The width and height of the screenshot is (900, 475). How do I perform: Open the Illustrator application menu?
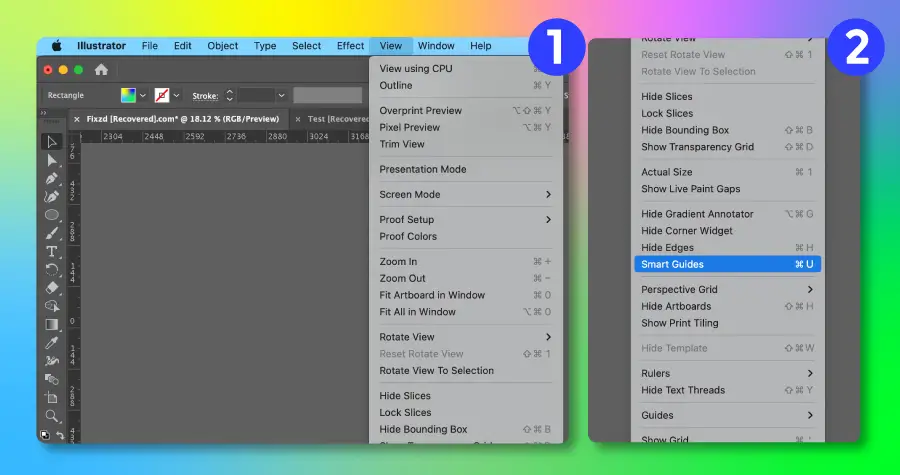pos(102,46)
